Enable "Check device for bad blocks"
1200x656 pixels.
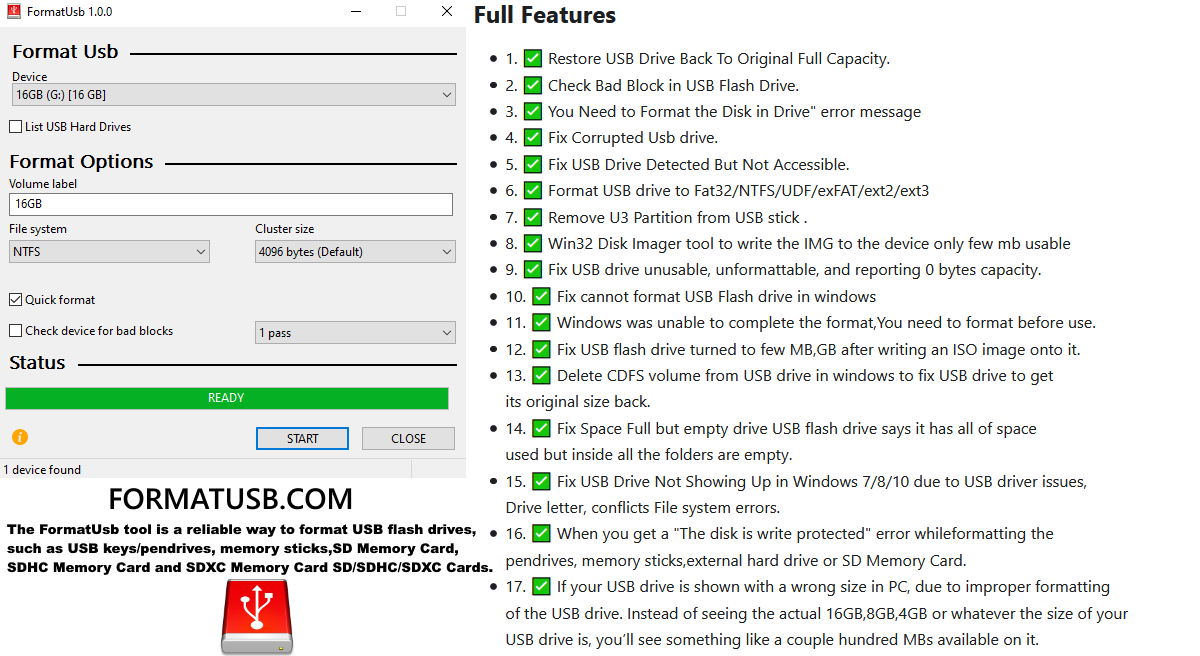16,330
